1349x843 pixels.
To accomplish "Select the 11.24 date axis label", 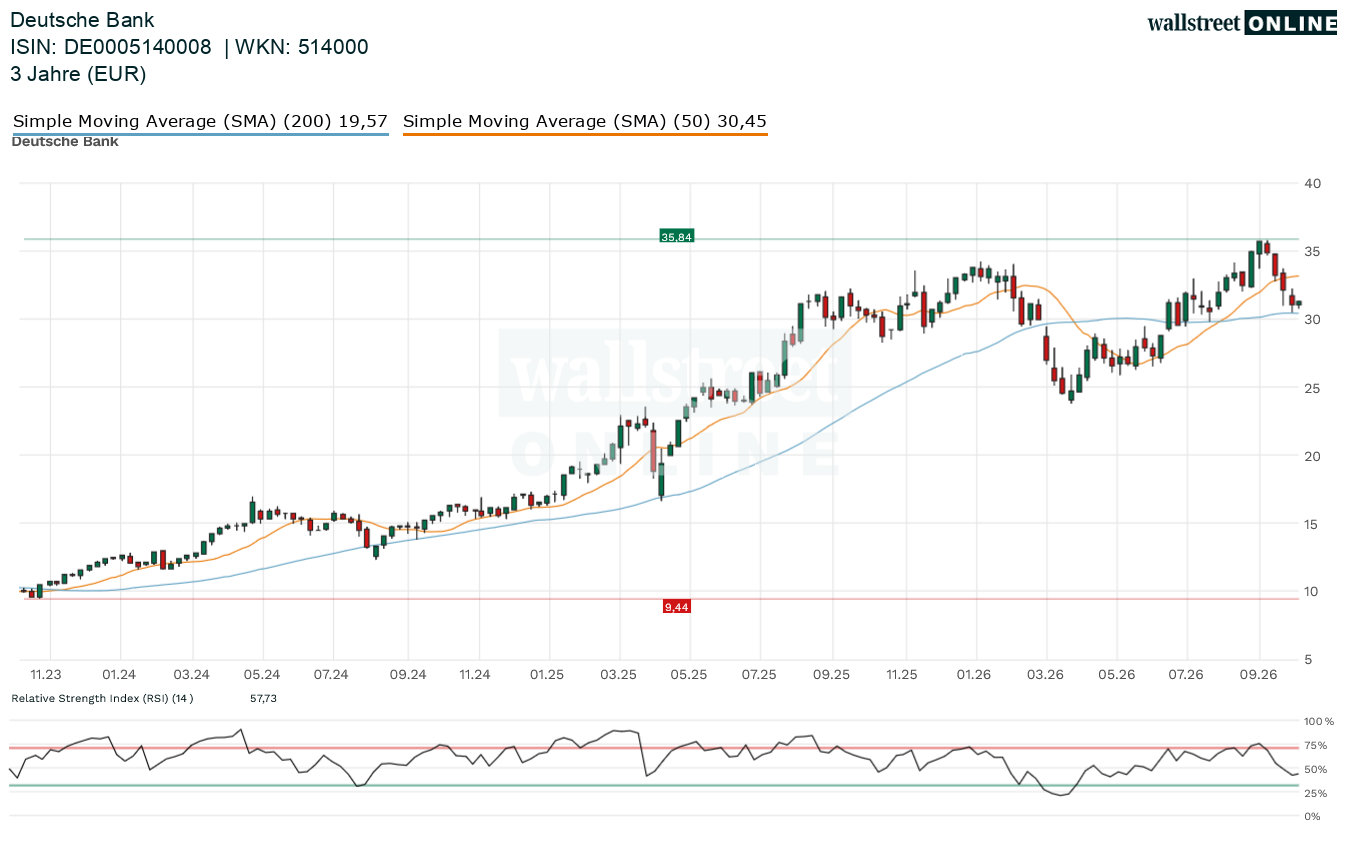I will pos(475,675).
